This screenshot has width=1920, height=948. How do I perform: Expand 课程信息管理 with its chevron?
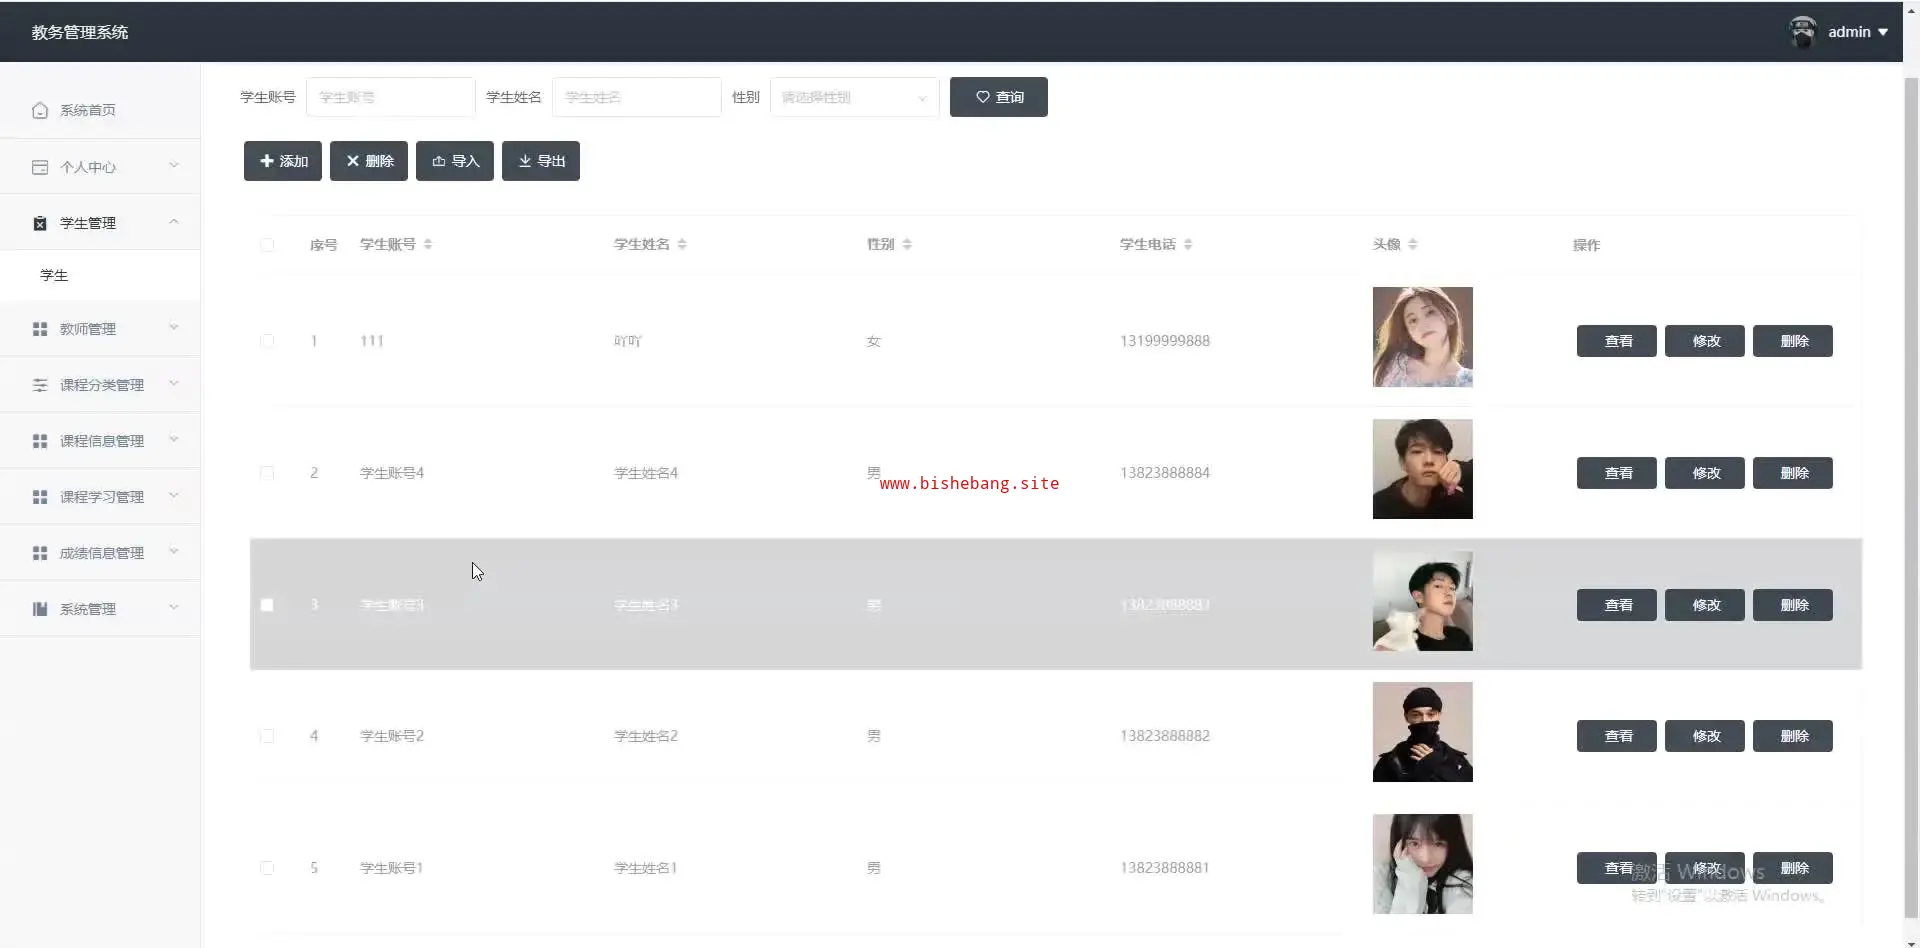tap(174, 440)
